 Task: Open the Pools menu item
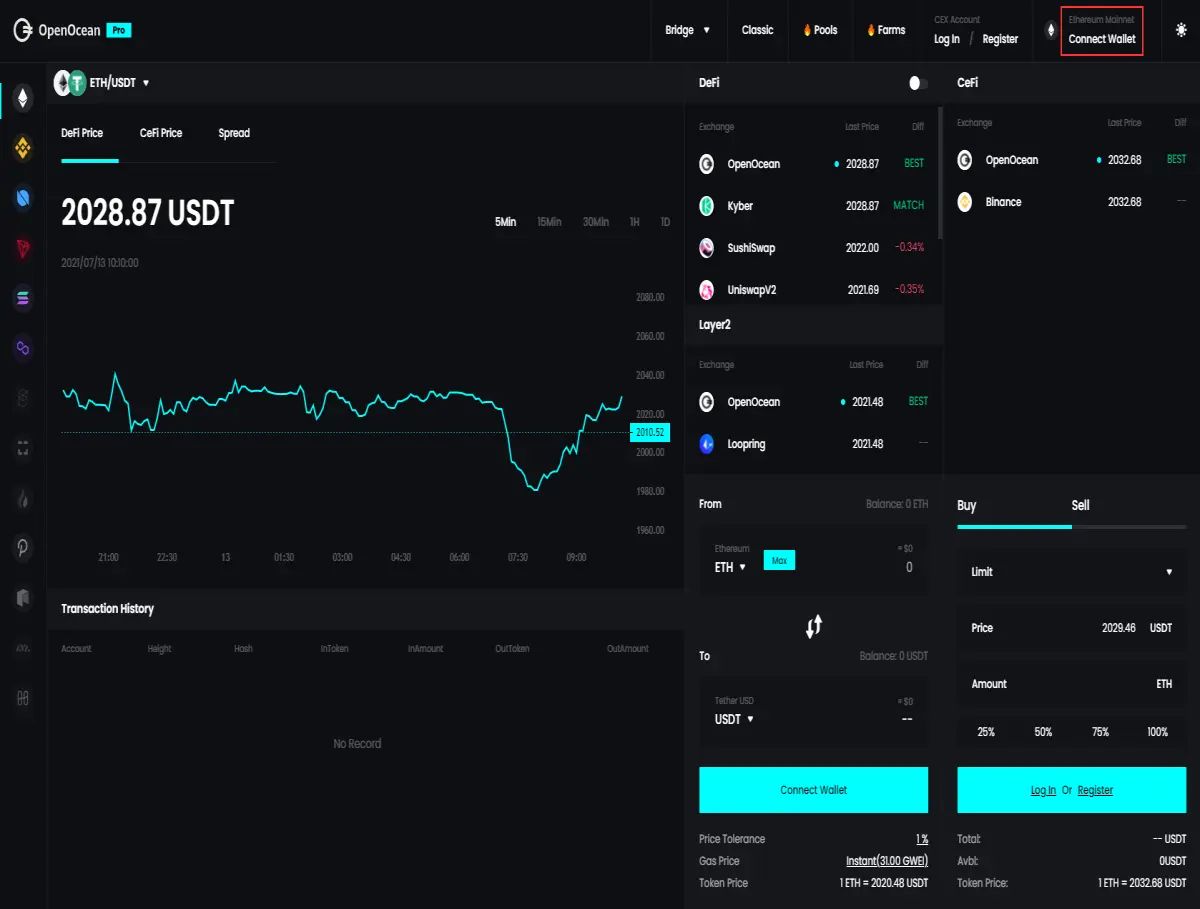tap(820, 30)
